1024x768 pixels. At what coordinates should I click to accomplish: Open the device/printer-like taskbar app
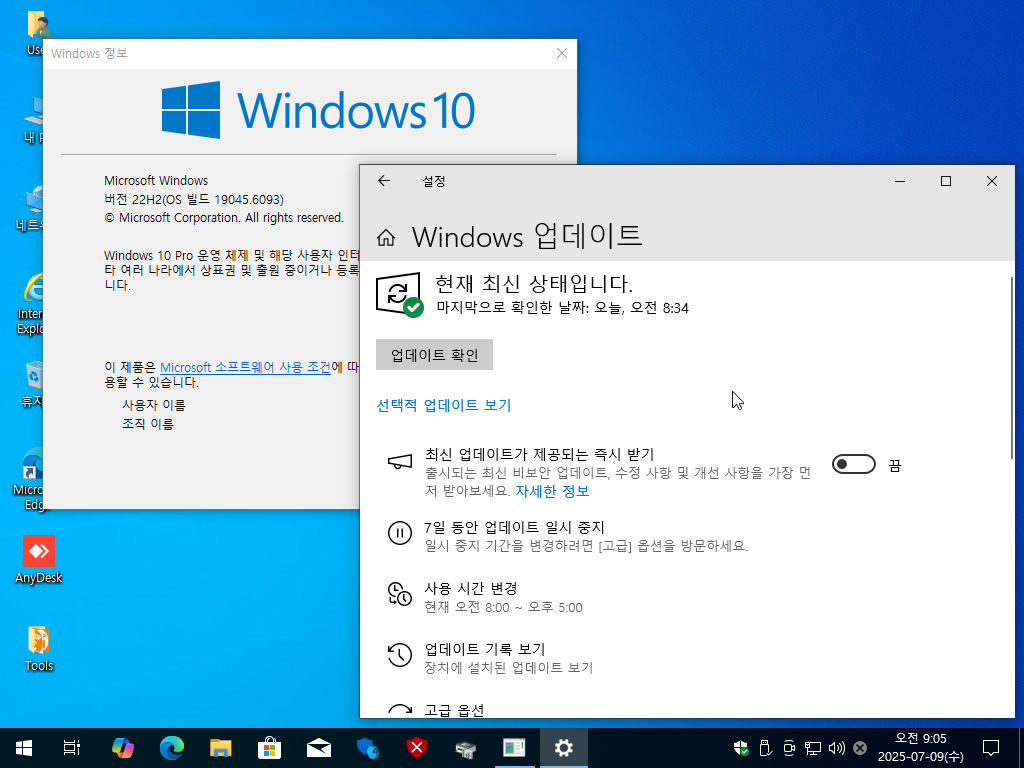click(466, 748)
